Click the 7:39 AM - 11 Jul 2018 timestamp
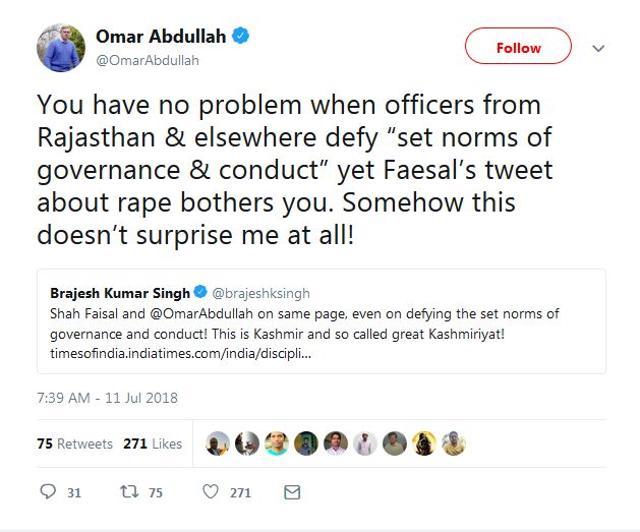Image resolution: width=640 pixels, height=532 pixels. (107, 397)
